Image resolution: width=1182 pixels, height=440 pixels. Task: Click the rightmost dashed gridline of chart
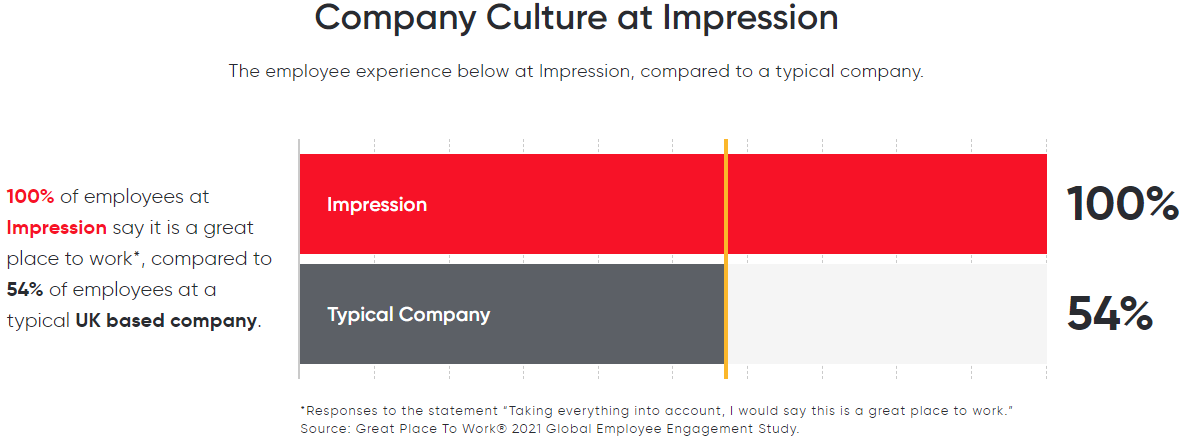click(1046, 258)
